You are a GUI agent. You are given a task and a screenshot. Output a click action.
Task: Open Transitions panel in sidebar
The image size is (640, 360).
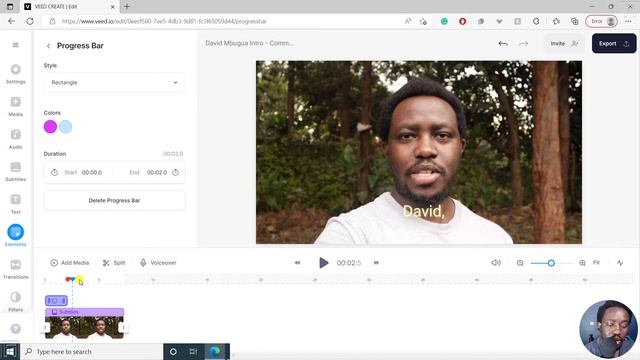click(16, 269)
